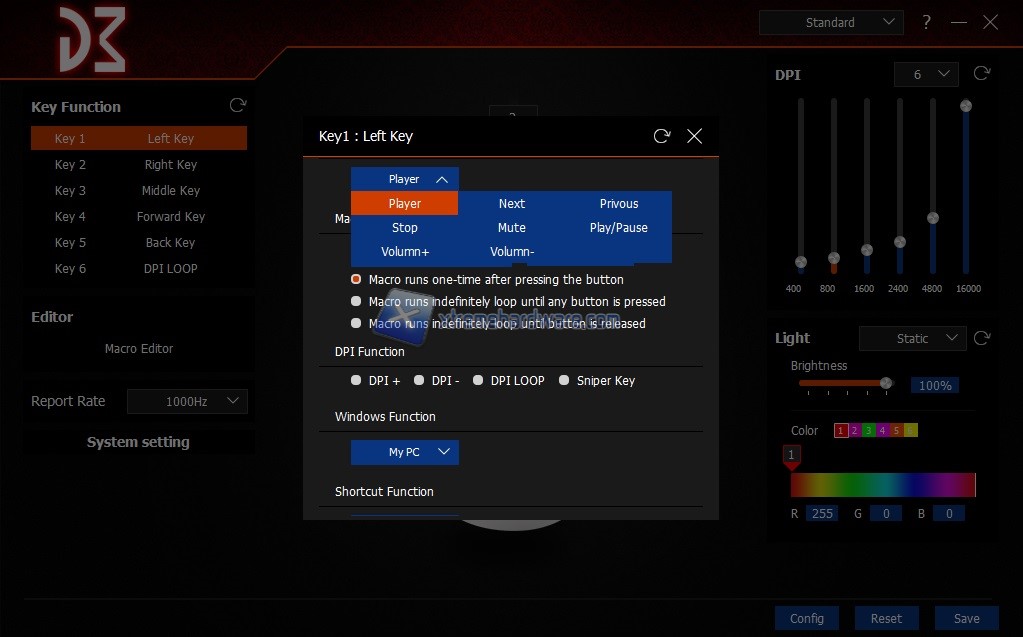
Task: Open the Macro Editor
Action: [139, 349]
